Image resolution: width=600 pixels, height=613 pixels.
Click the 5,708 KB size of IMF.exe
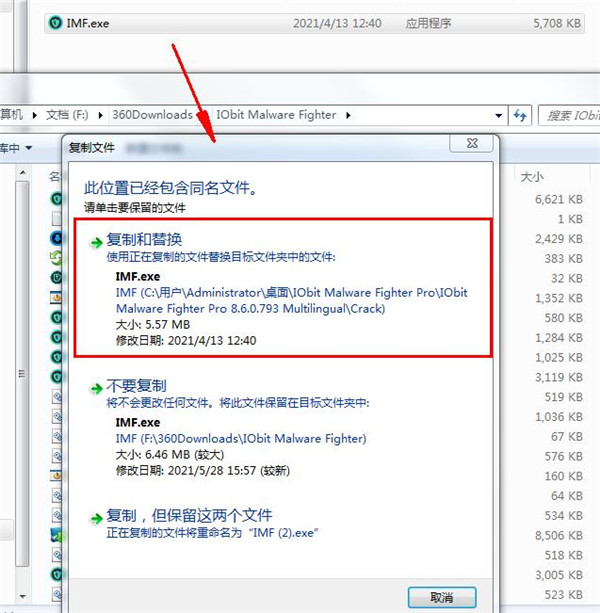coord(557,23)
